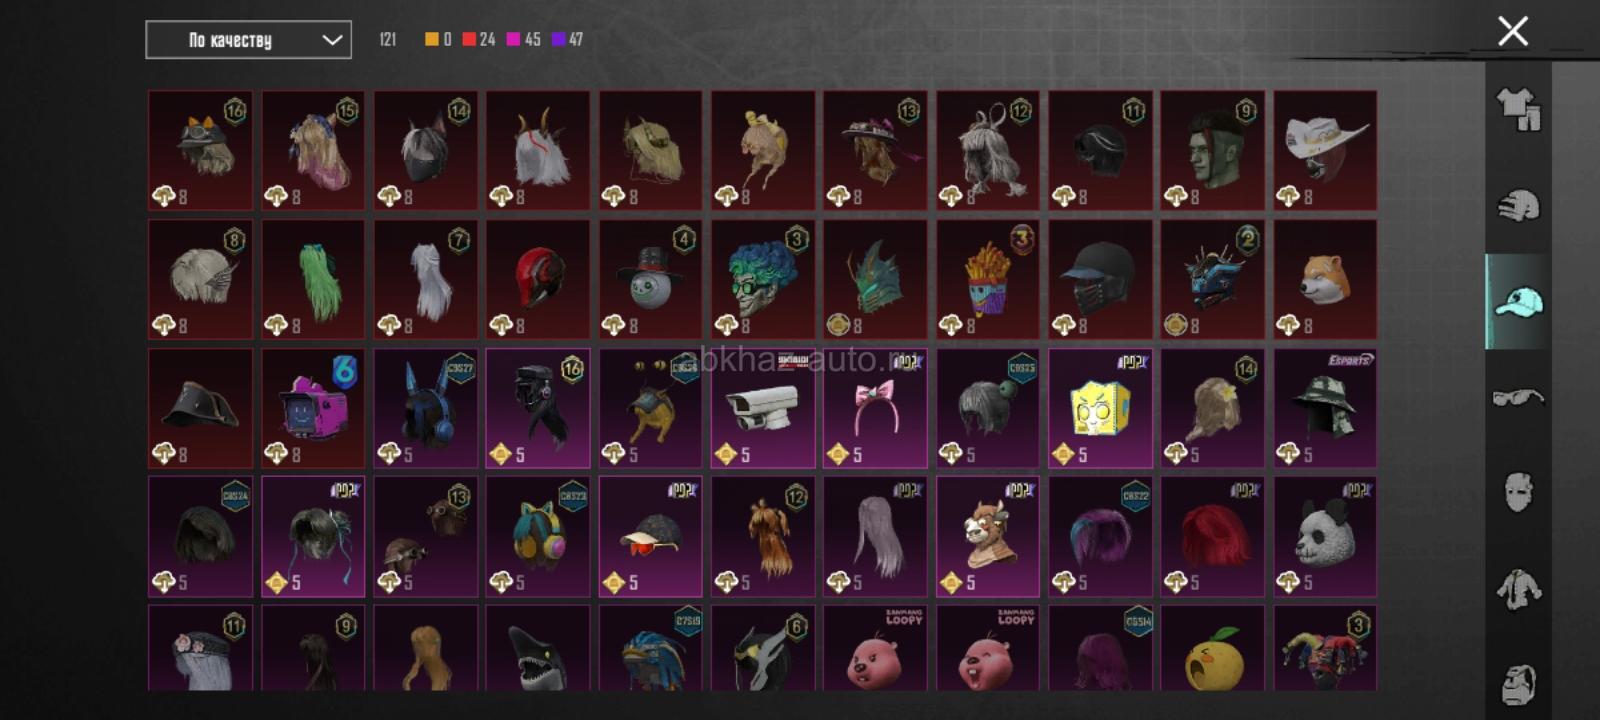Image resolution: width=1600 pixels, height=720 pixels.
Task: Expand the sort dropdown chevron arrow
Action: pos(332,40)
